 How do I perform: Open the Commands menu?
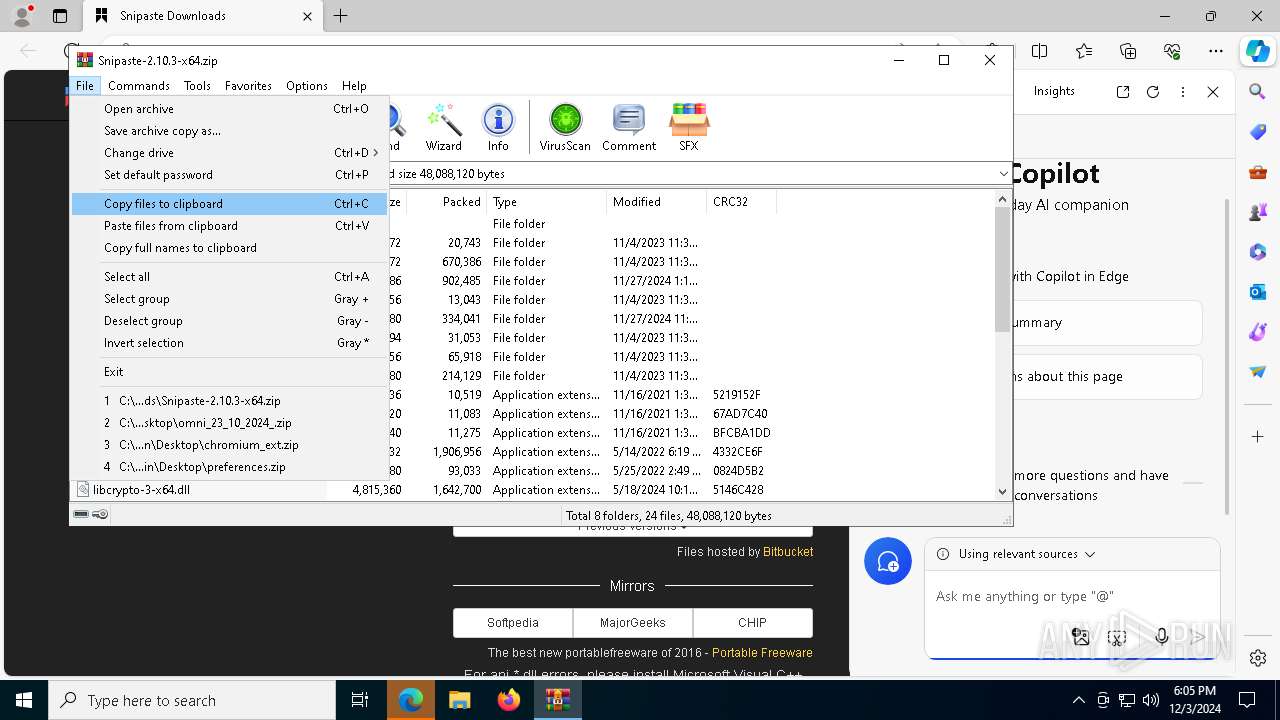click(x=139, y=86)
